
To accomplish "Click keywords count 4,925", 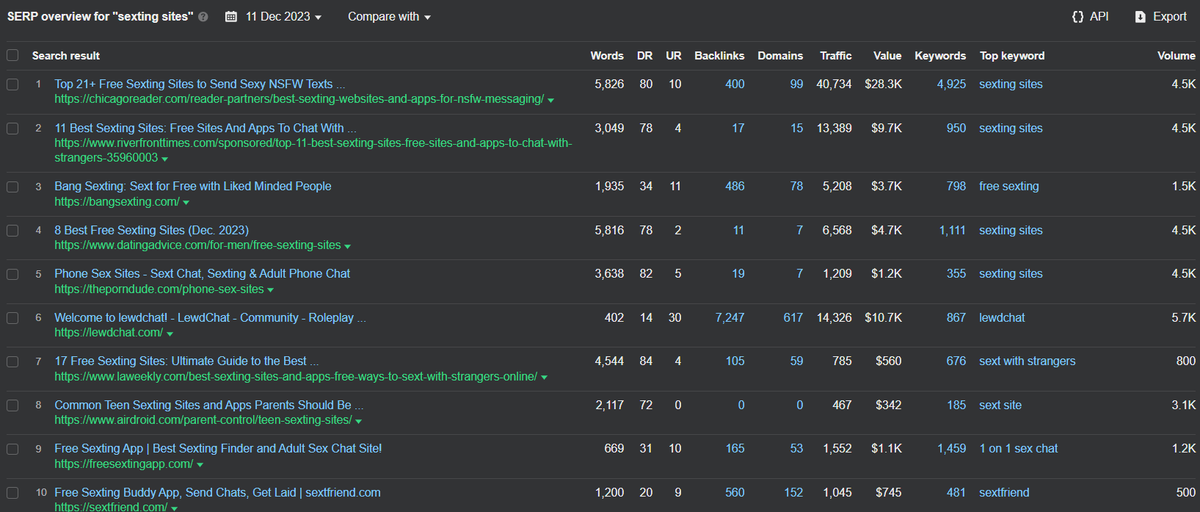I will pos(951,85).
